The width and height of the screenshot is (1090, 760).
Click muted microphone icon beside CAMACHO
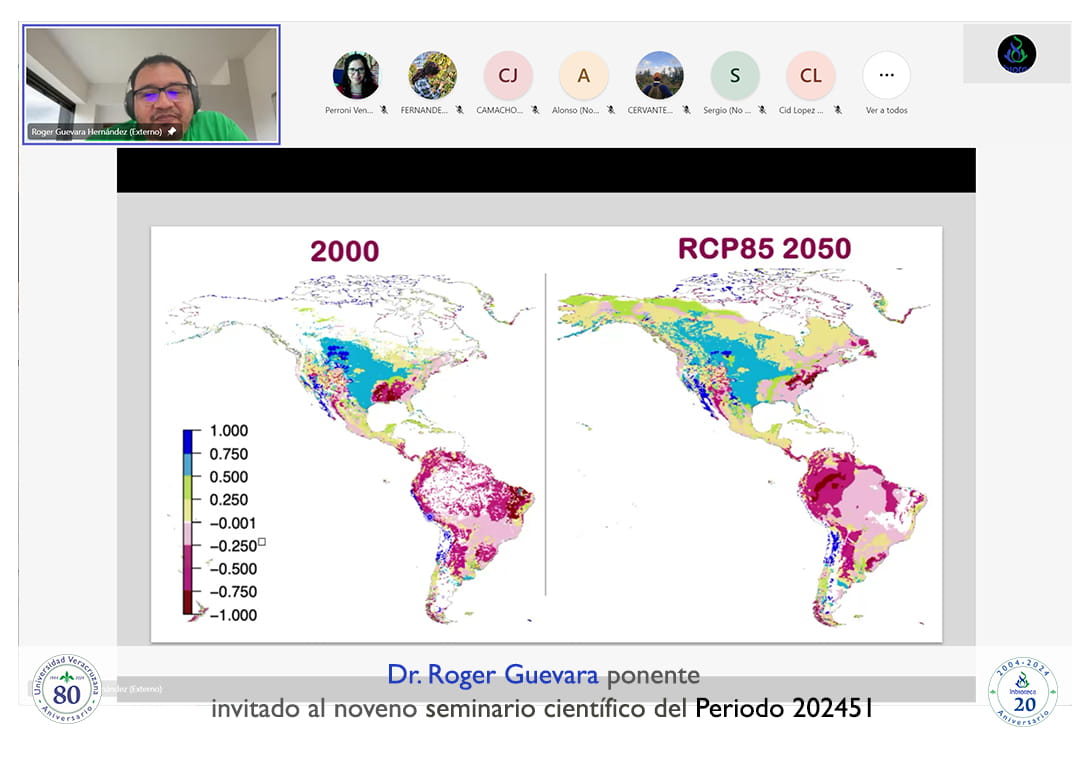coord(535,110)
